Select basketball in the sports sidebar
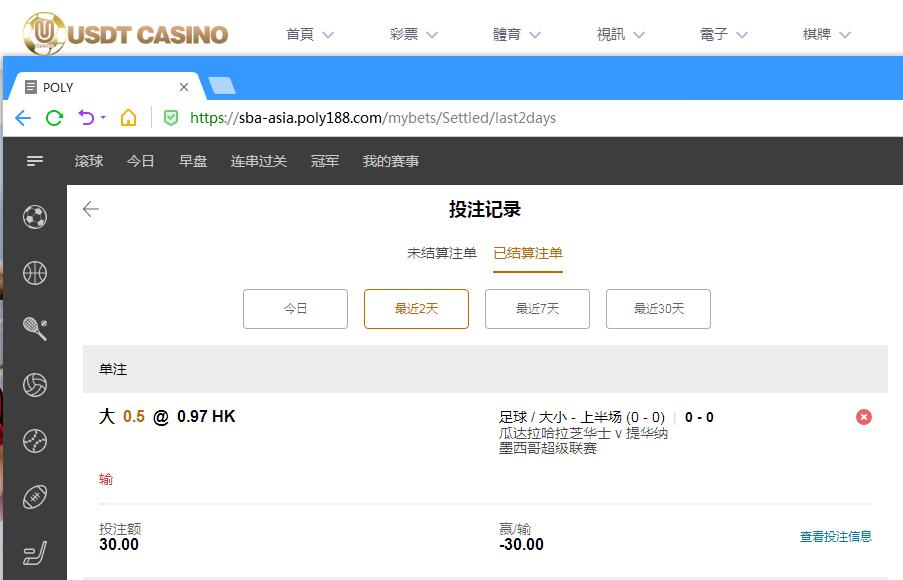 (x=35, y=273)
